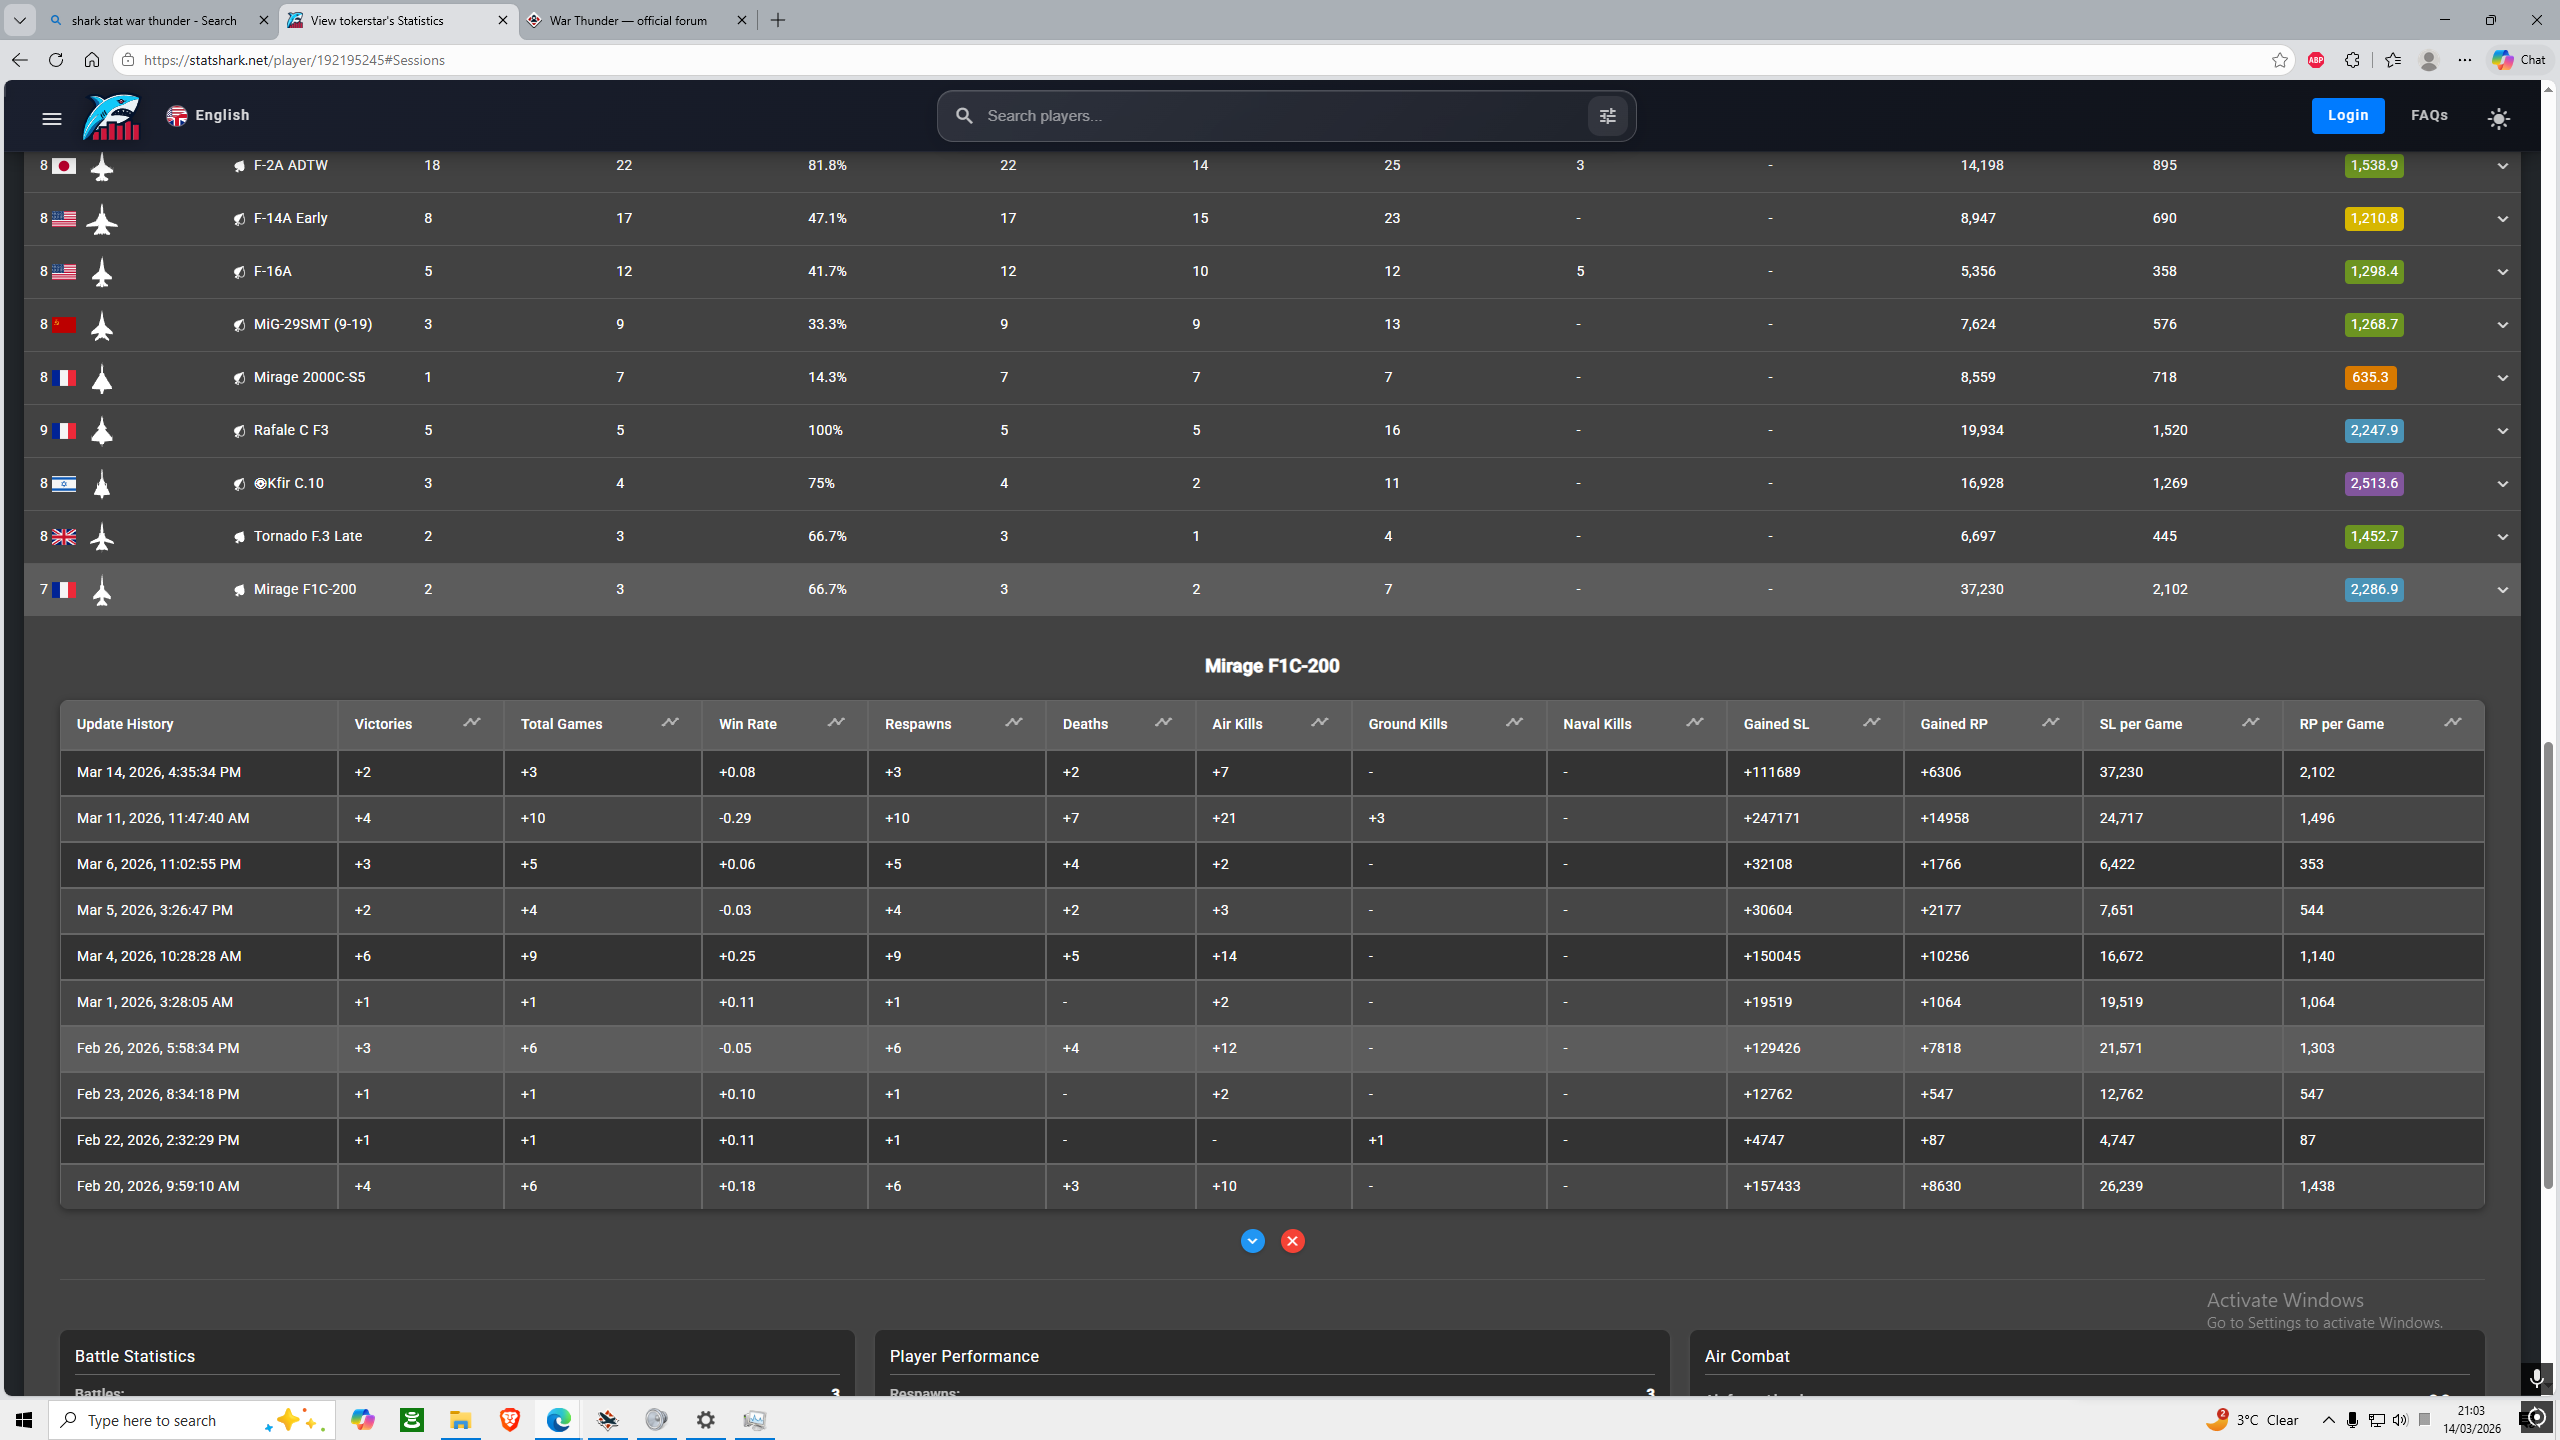Open Brave browser from the taskbar
Image resolution: width=2560 pixels, height=1440 pixels.
[509, 1420]
